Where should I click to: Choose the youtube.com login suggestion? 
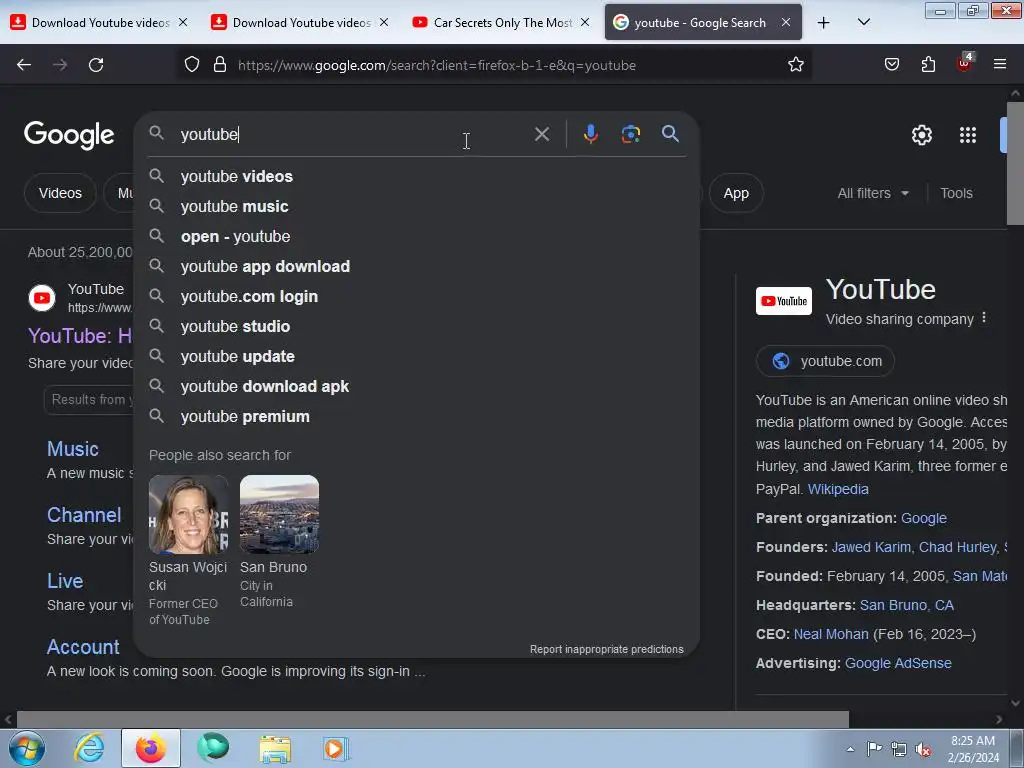(417, 296)
